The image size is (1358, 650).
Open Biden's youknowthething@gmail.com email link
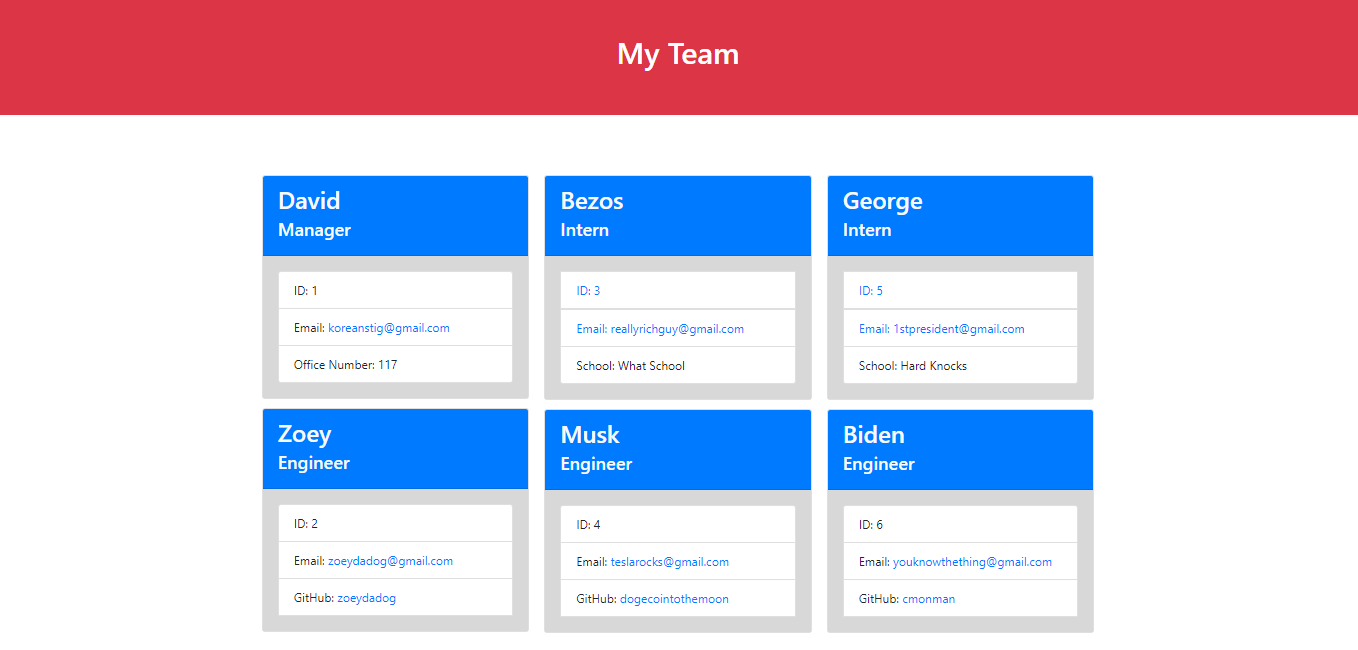tap(972, 561)
